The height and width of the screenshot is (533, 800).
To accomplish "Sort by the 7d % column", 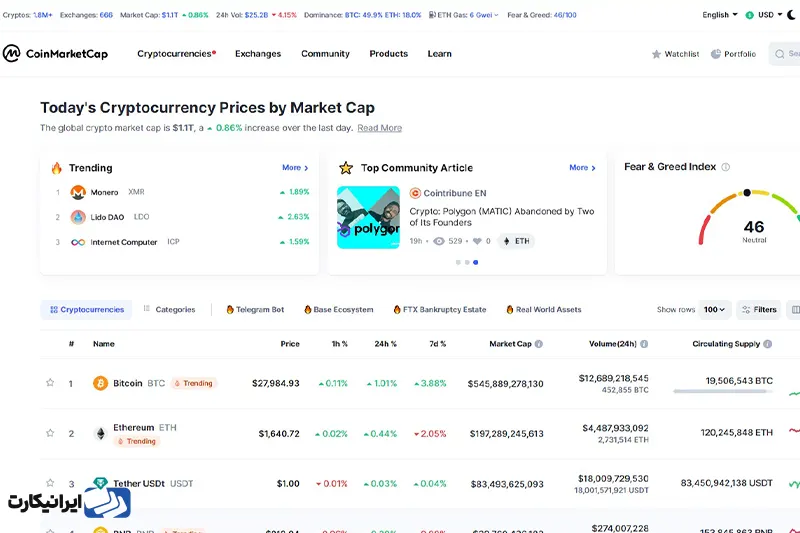I will pos(437,344).
